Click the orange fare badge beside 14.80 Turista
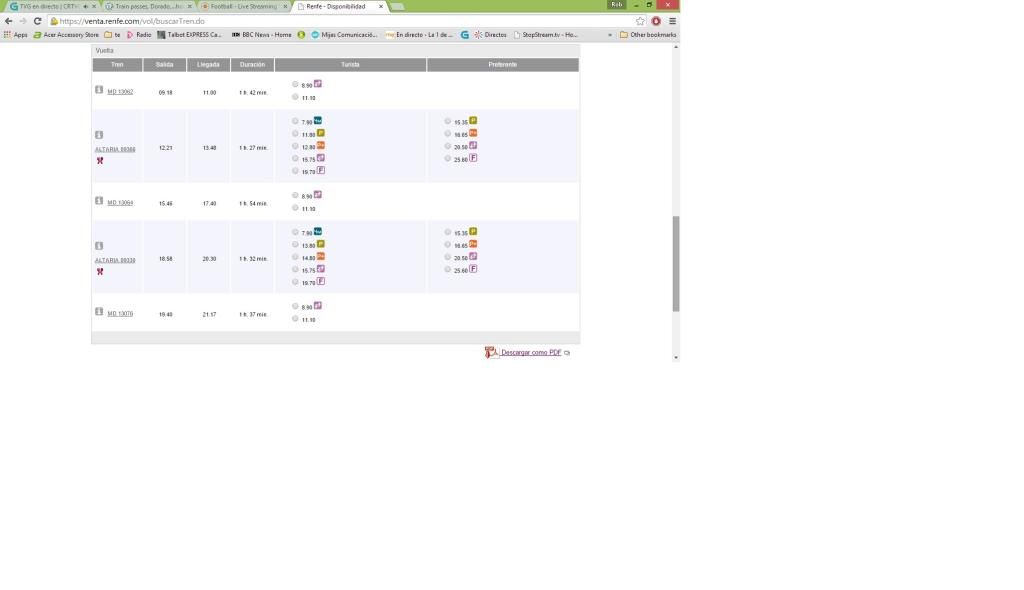 pos(321,256)
